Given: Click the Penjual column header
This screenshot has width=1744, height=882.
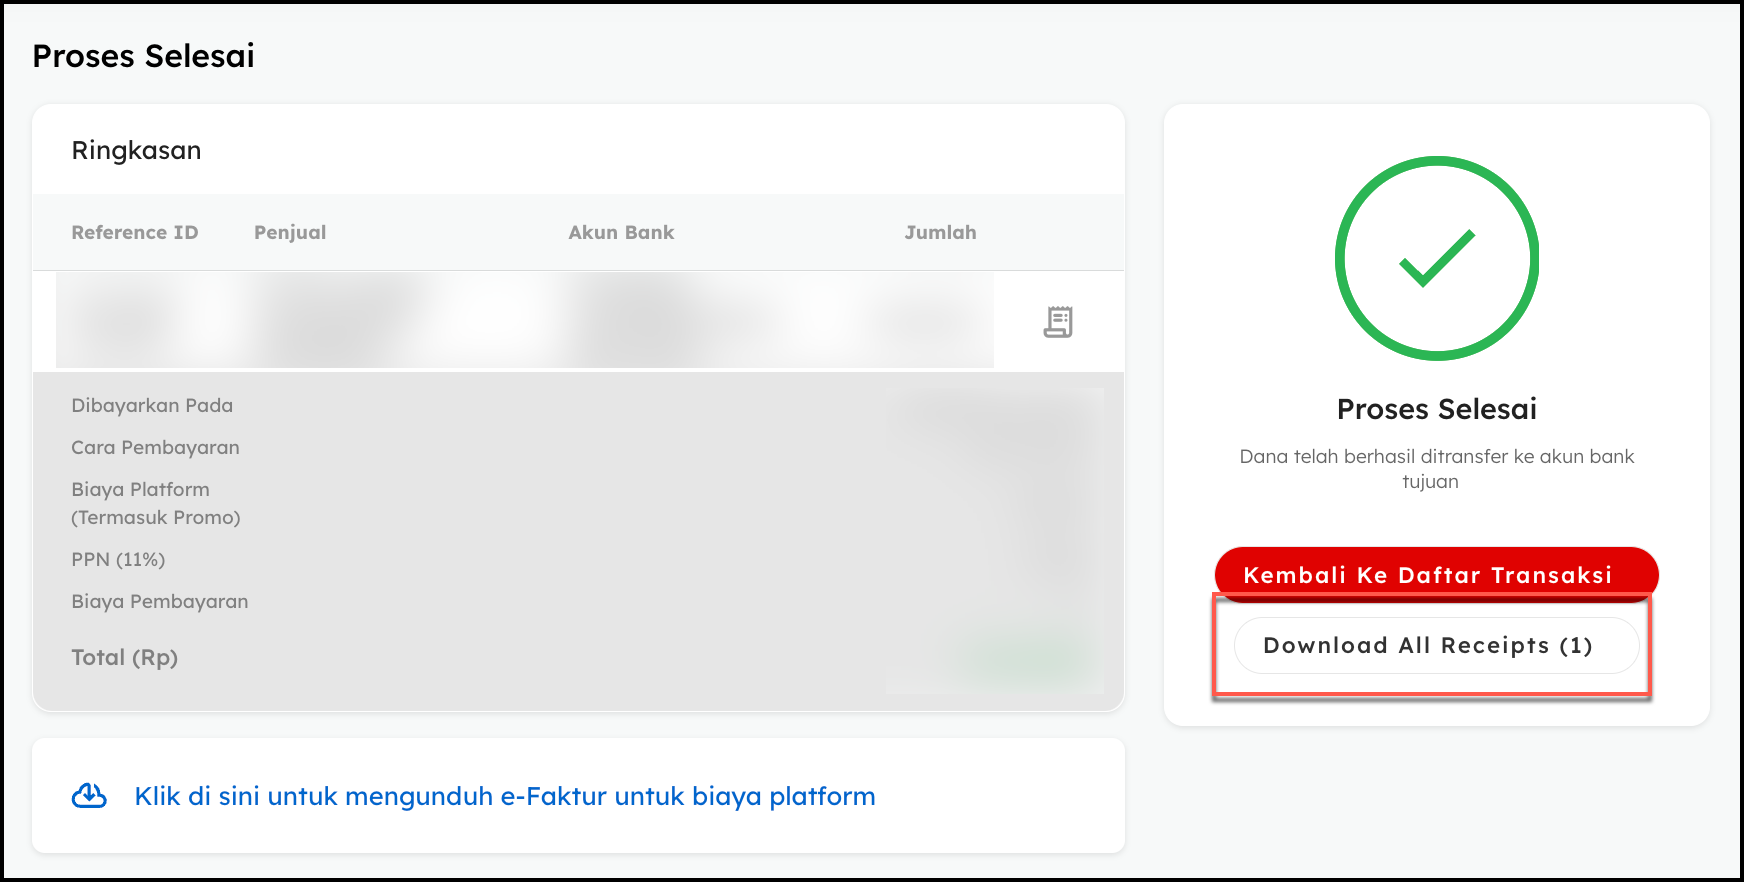Looking at the screenshot, I should coord(290,232).
